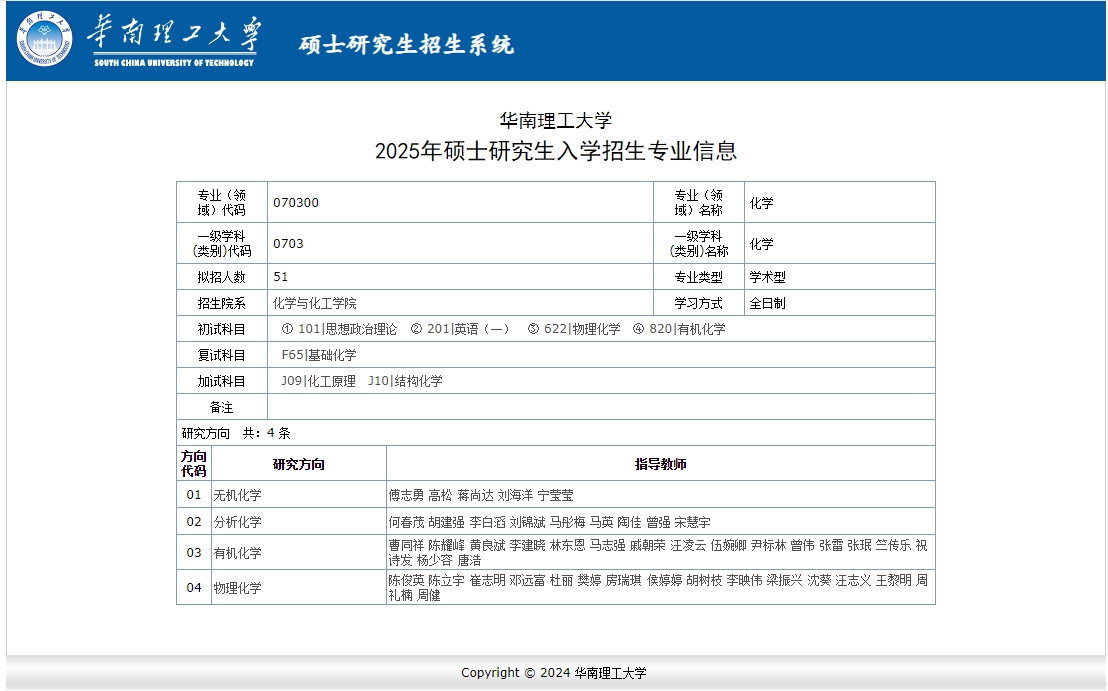Click the 华南理工大学 calligraphy logo in the banner
The width and height of the screenshot is (1108, 691).
click(174, 40)
